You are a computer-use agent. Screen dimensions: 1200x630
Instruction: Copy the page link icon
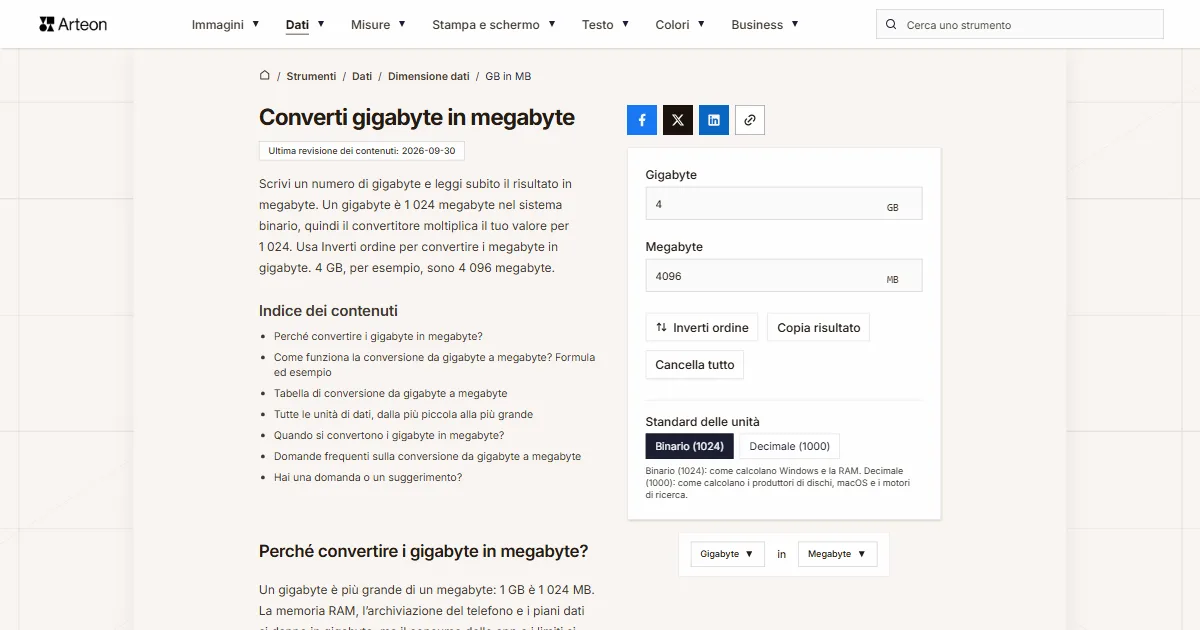pos(750,120)
